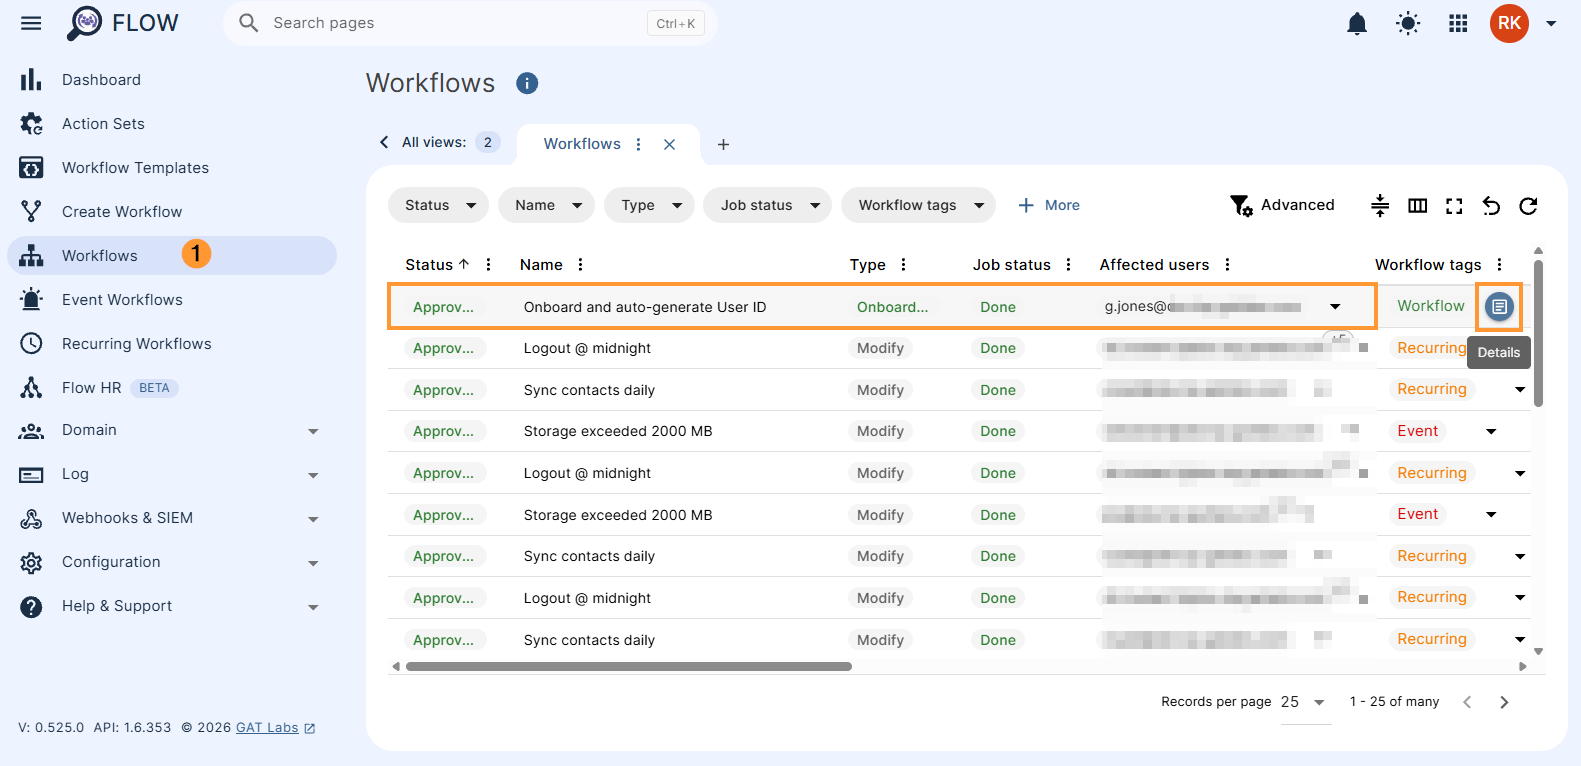Screen dimensions: 1581x766
Task: Refresh the workflows table
Action: tap(1528, 206)
